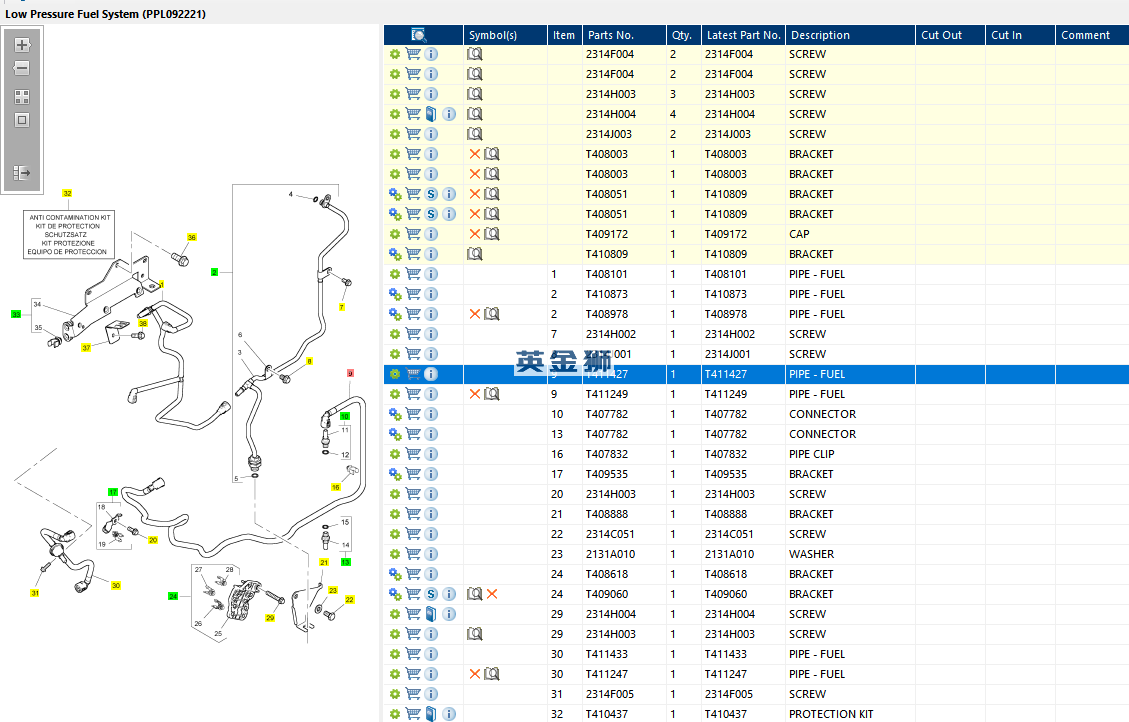Select callout 16 on the diagram

point(336,487)
